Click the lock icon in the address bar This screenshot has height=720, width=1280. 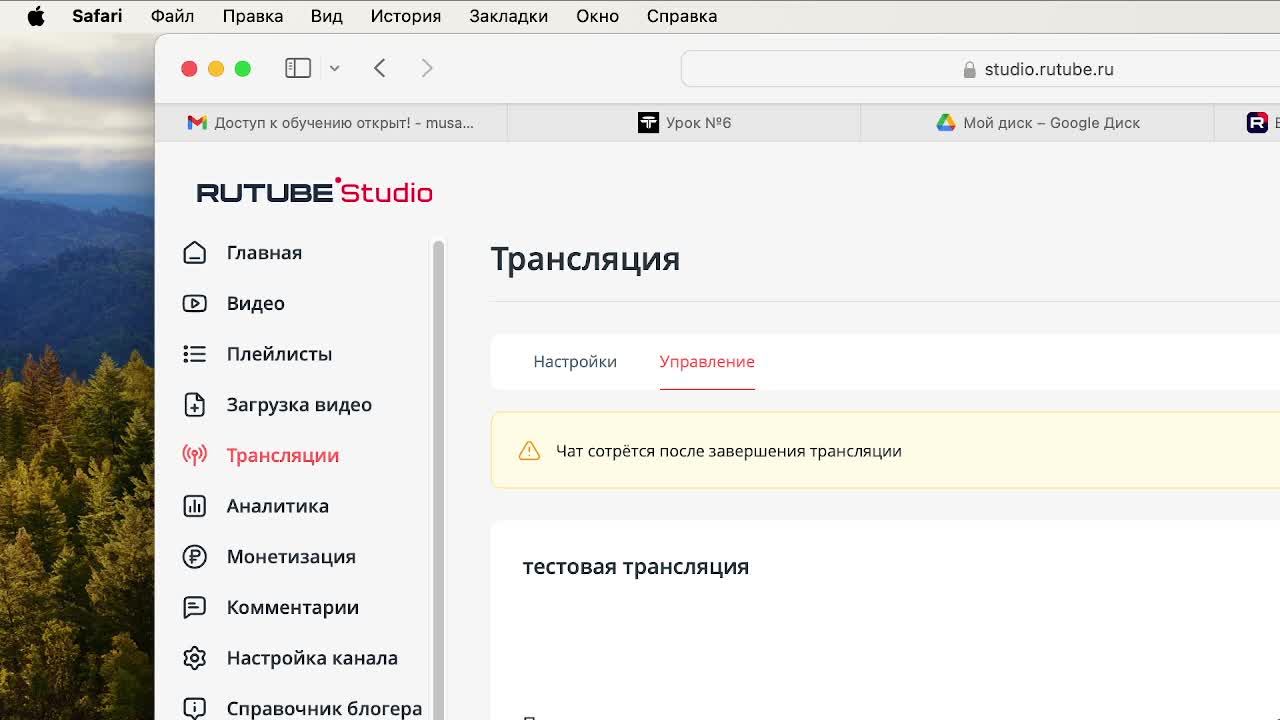(969, 69)
